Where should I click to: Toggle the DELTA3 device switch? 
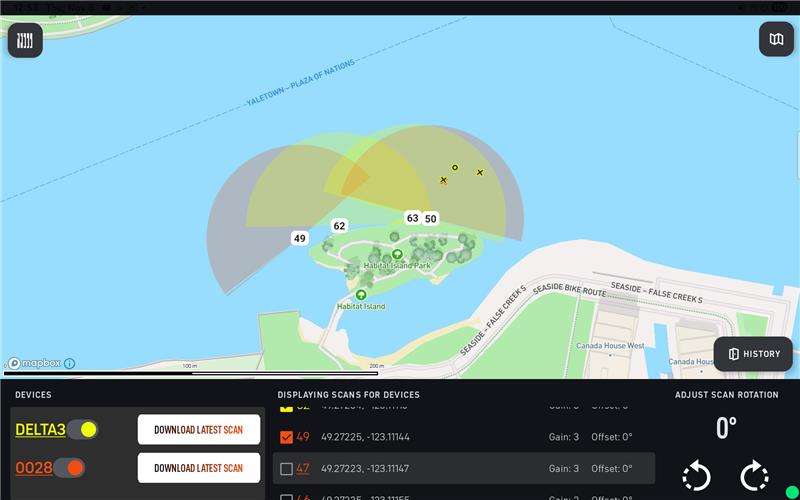pyautogui.click(x=83, y=430)
